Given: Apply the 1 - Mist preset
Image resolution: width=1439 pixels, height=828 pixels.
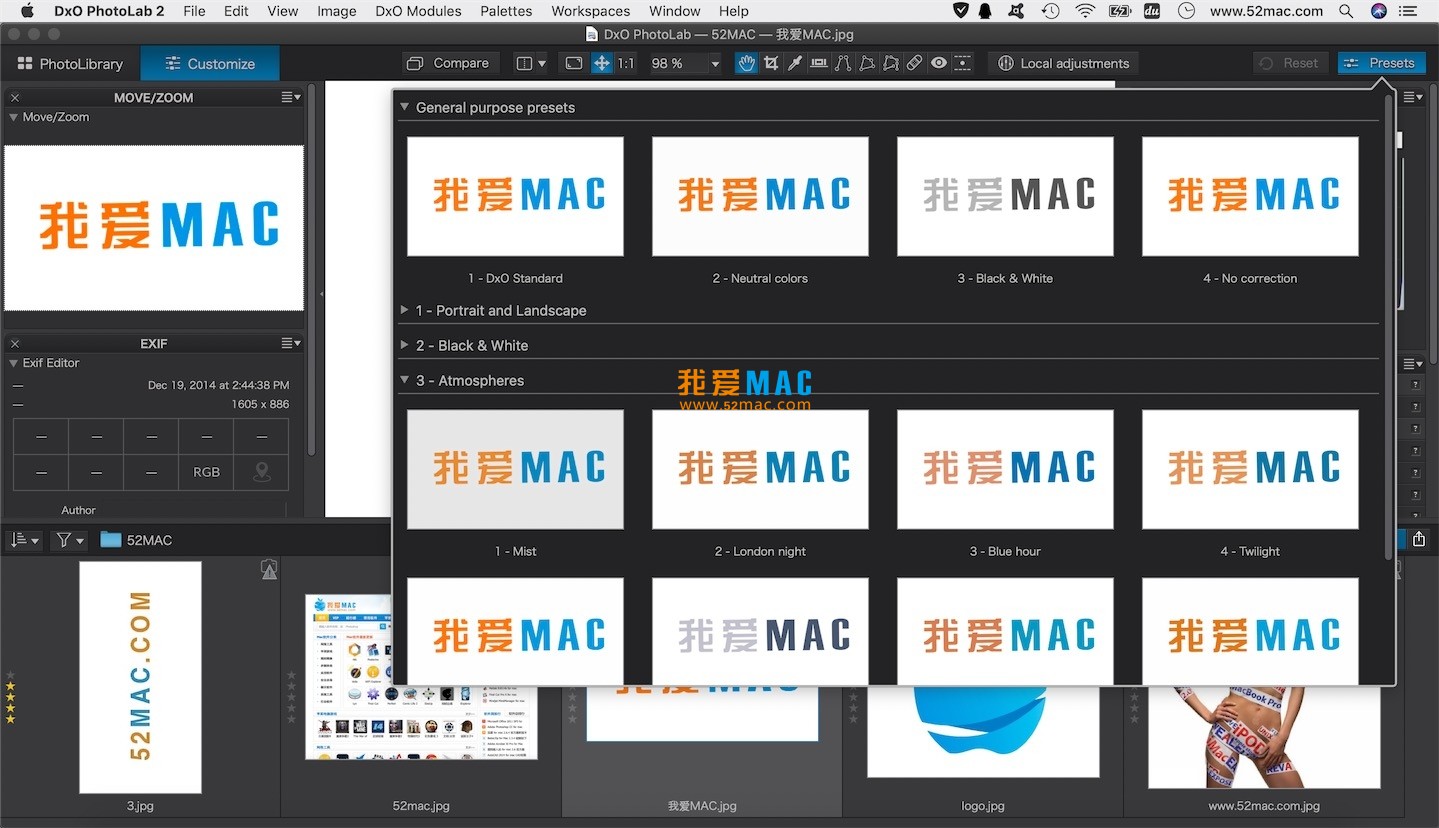Looking at the screenshot, I should coord(515,469).
